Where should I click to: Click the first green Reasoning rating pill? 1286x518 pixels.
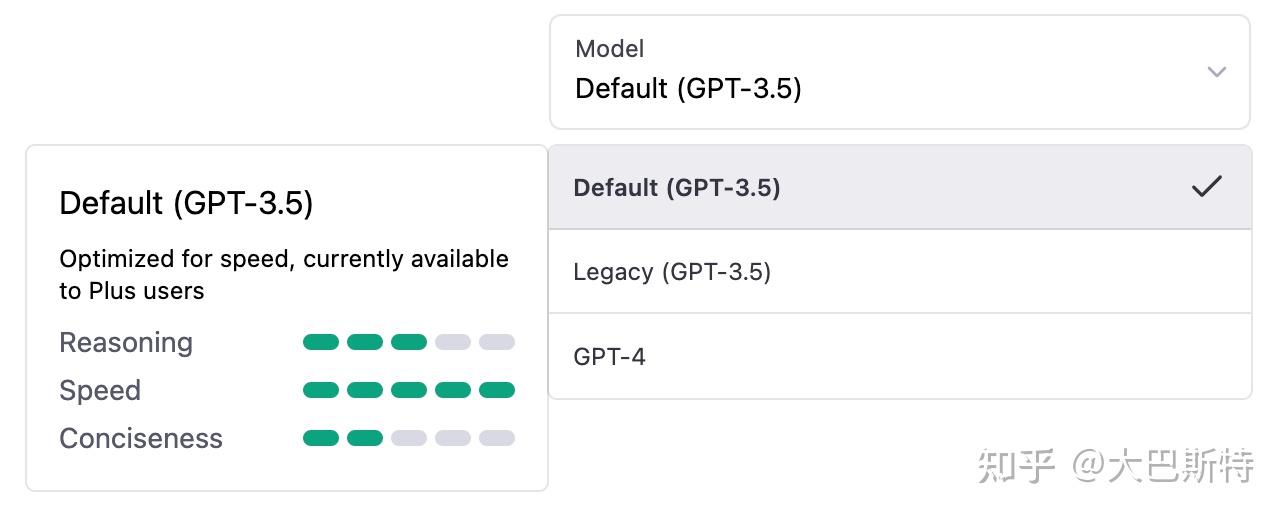[x=321, y=343]
